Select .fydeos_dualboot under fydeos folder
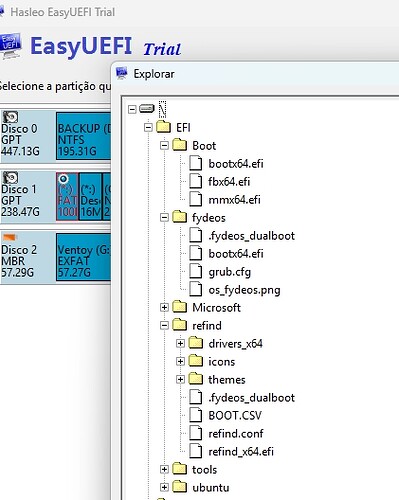Image resolution: width=399 pixels, height=500 pixels. [x=252, y=236]
